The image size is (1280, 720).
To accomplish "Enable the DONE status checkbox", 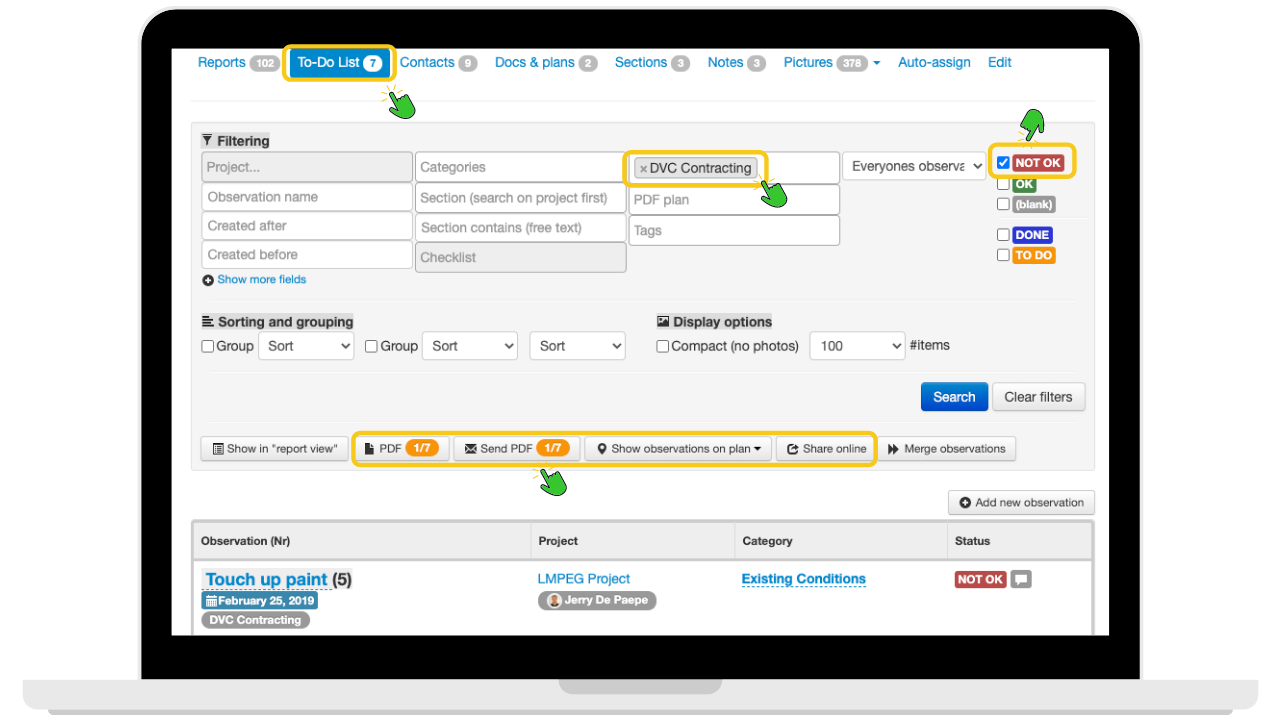I will pos(1003,235).
